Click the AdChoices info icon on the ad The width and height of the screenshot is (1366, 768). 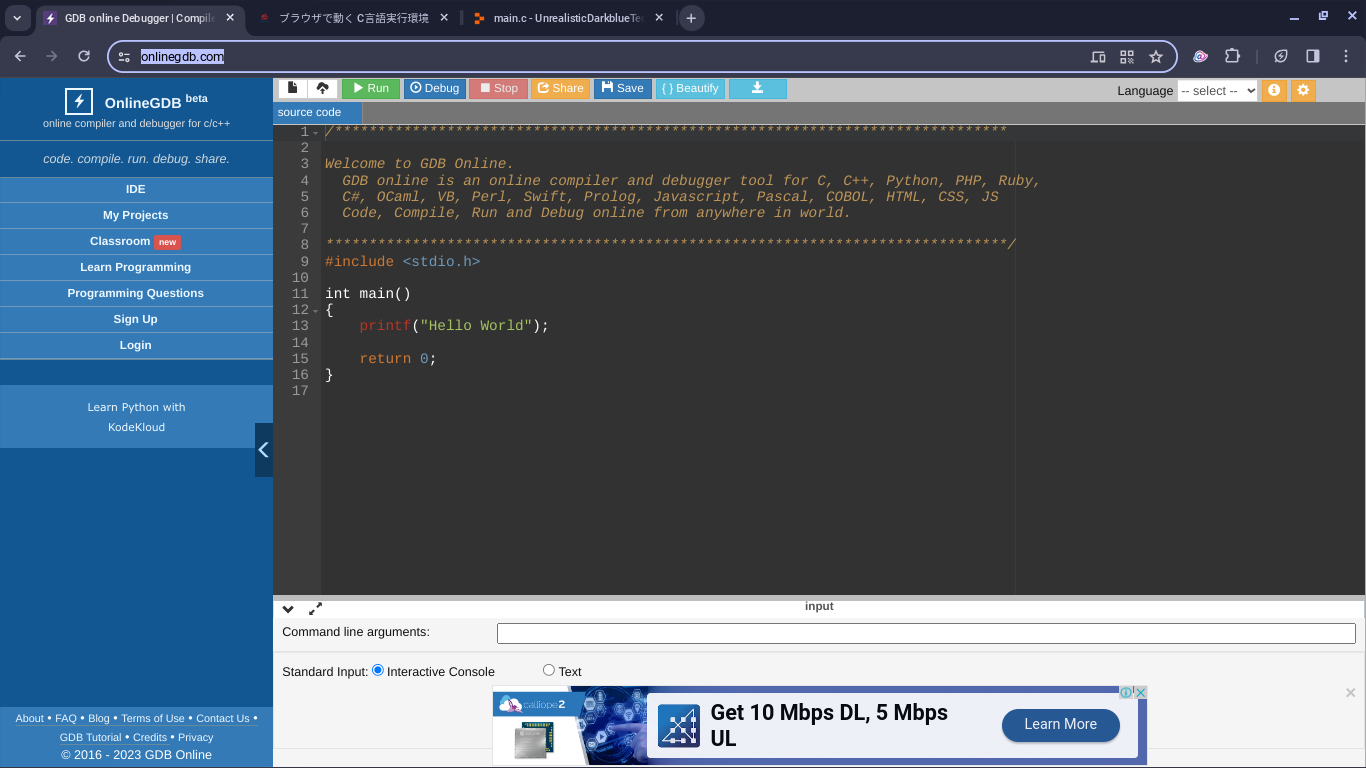click(x=1126, y=692)
